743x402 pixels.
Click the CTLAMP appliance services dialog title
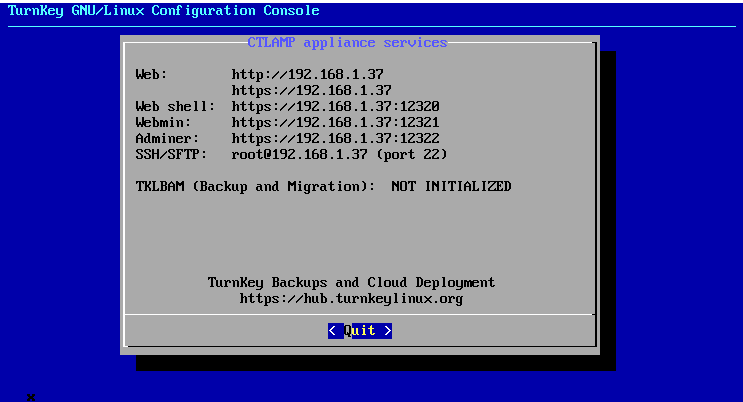click(347, 42)
